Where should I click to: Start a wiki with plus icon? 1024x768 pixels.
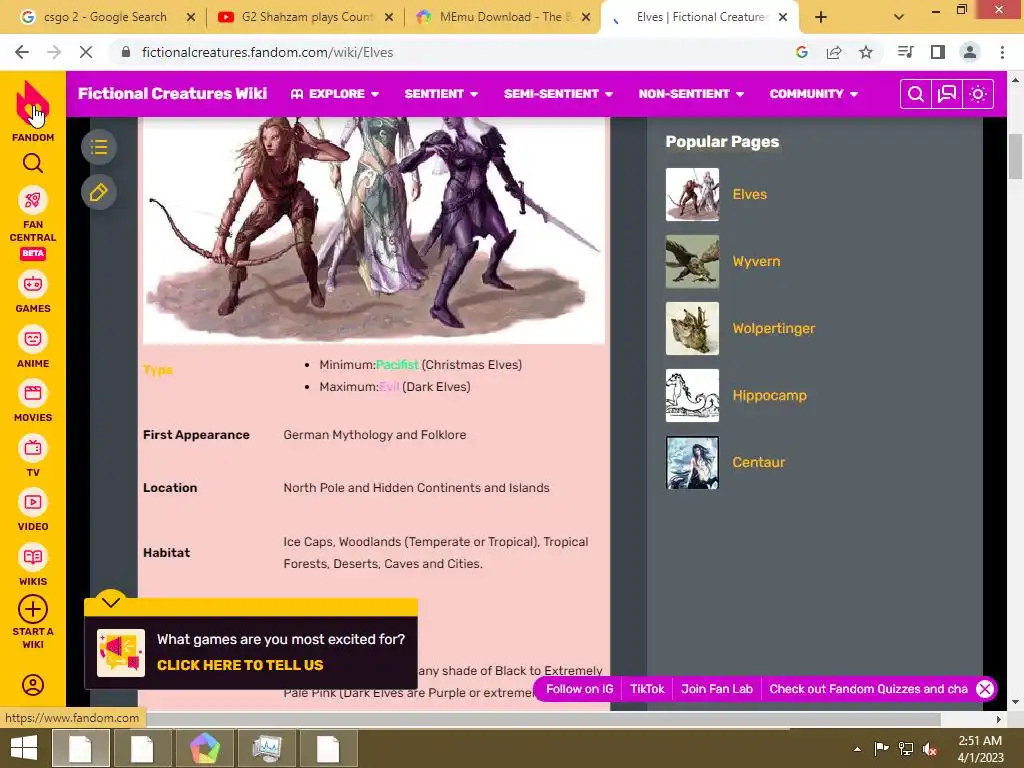pyautogui.click(x=33, y=609)
